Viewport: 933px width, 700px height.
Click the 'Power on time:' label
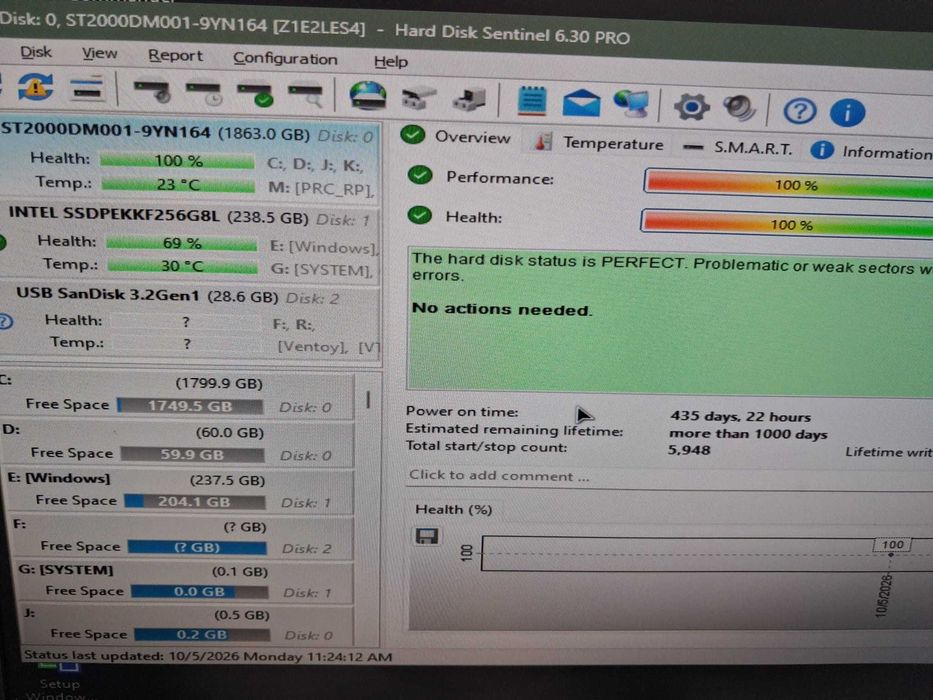click(462, 411)
